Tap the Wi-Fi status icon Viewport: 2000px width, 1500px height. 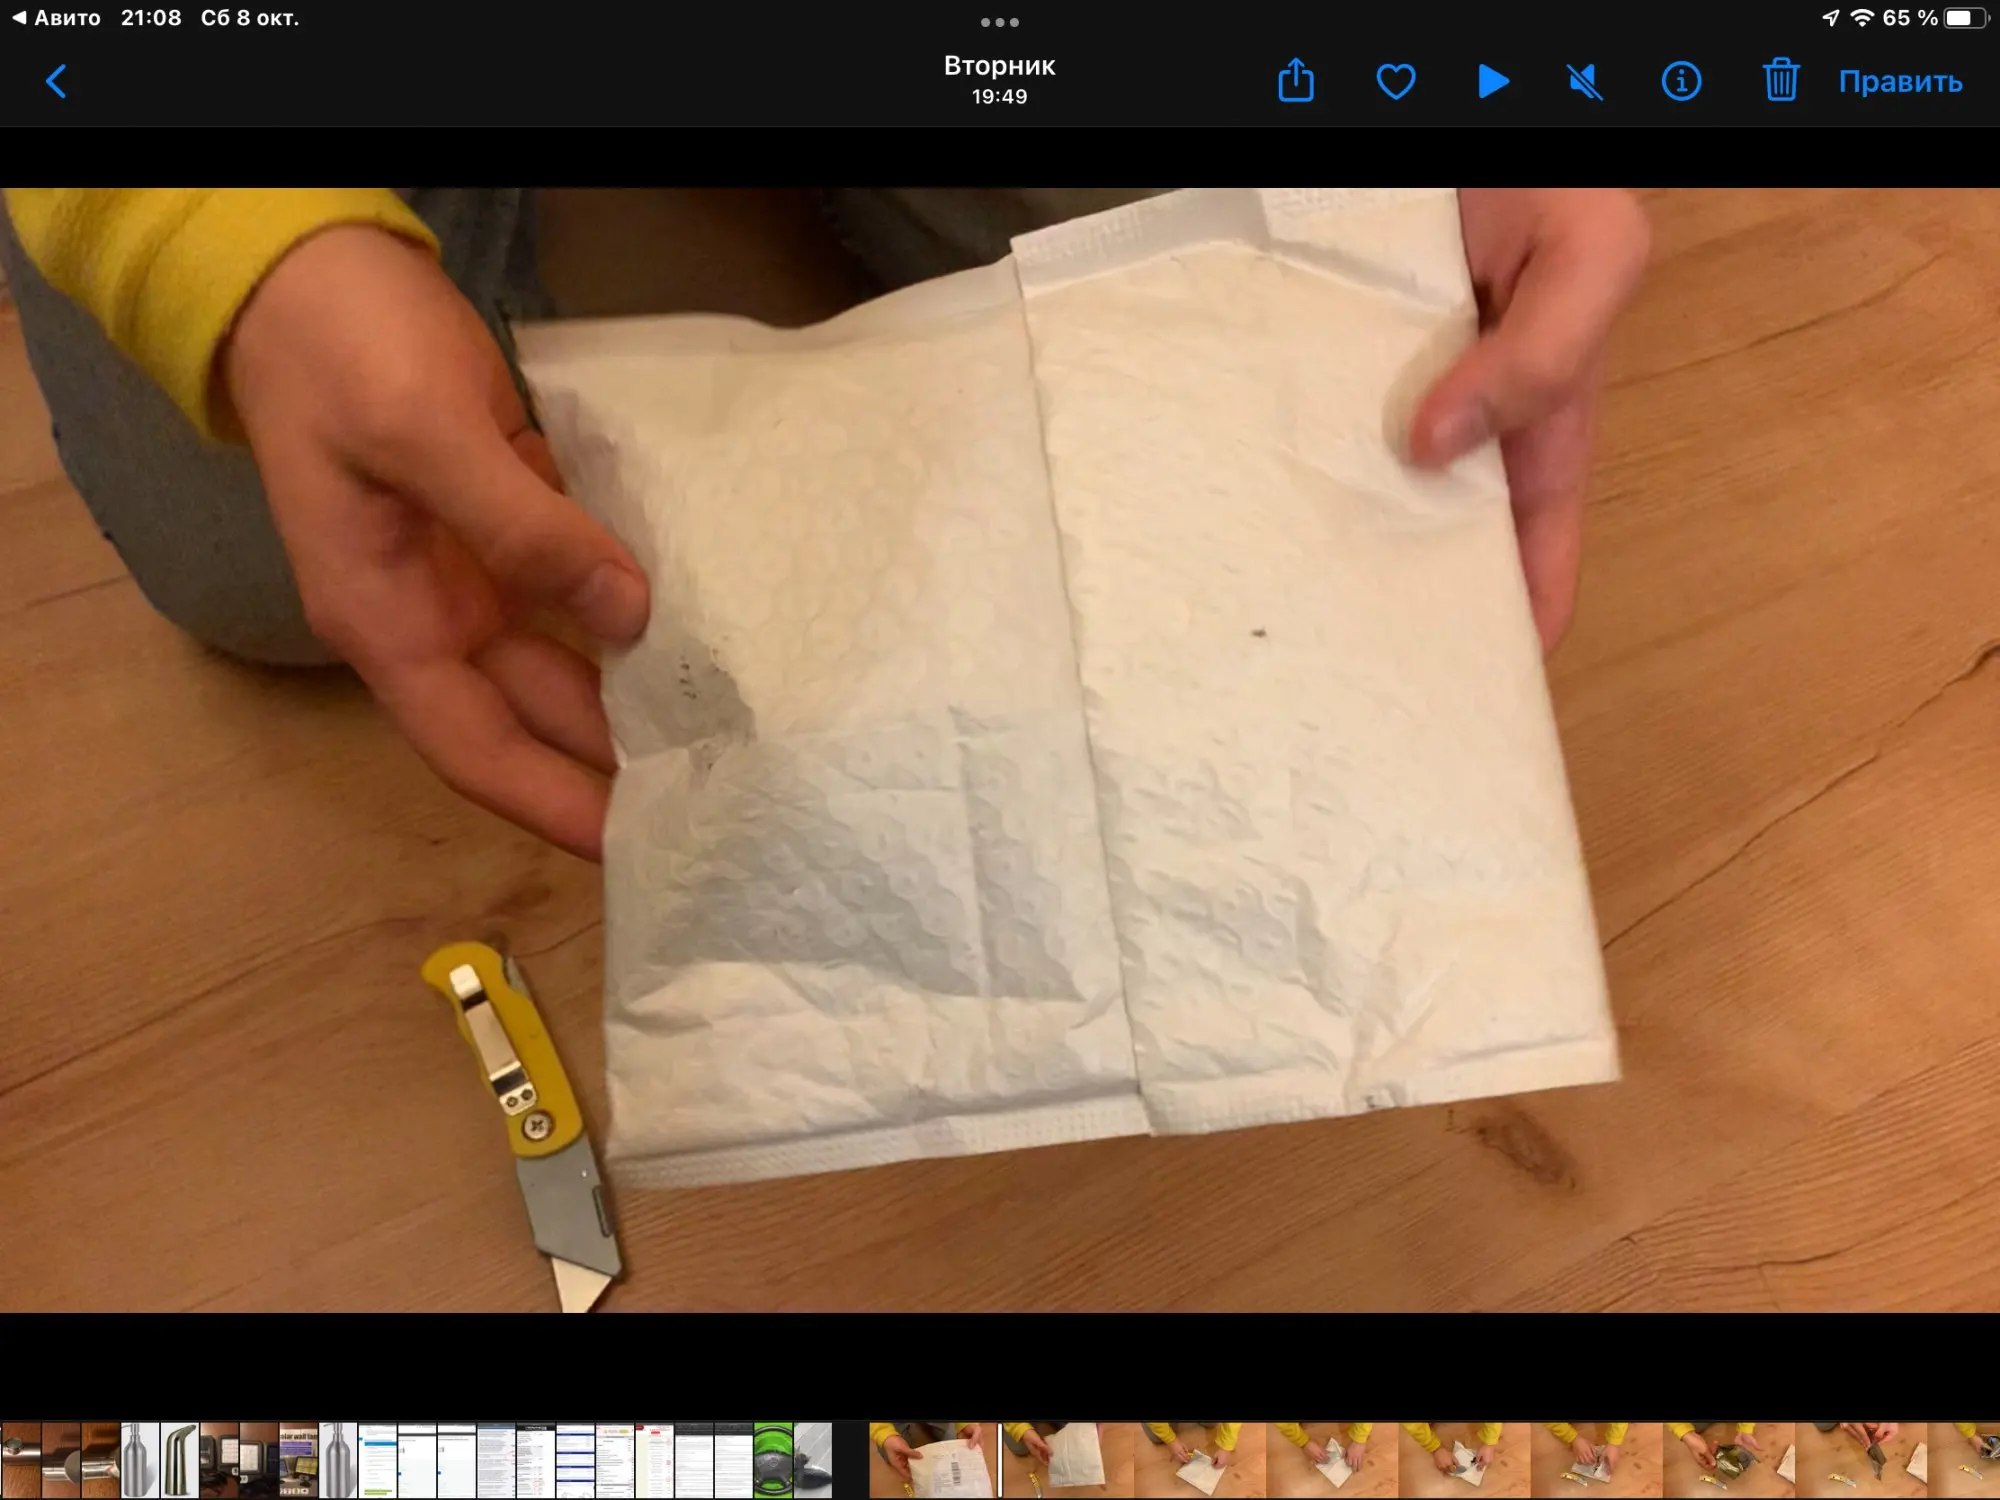1861,18
